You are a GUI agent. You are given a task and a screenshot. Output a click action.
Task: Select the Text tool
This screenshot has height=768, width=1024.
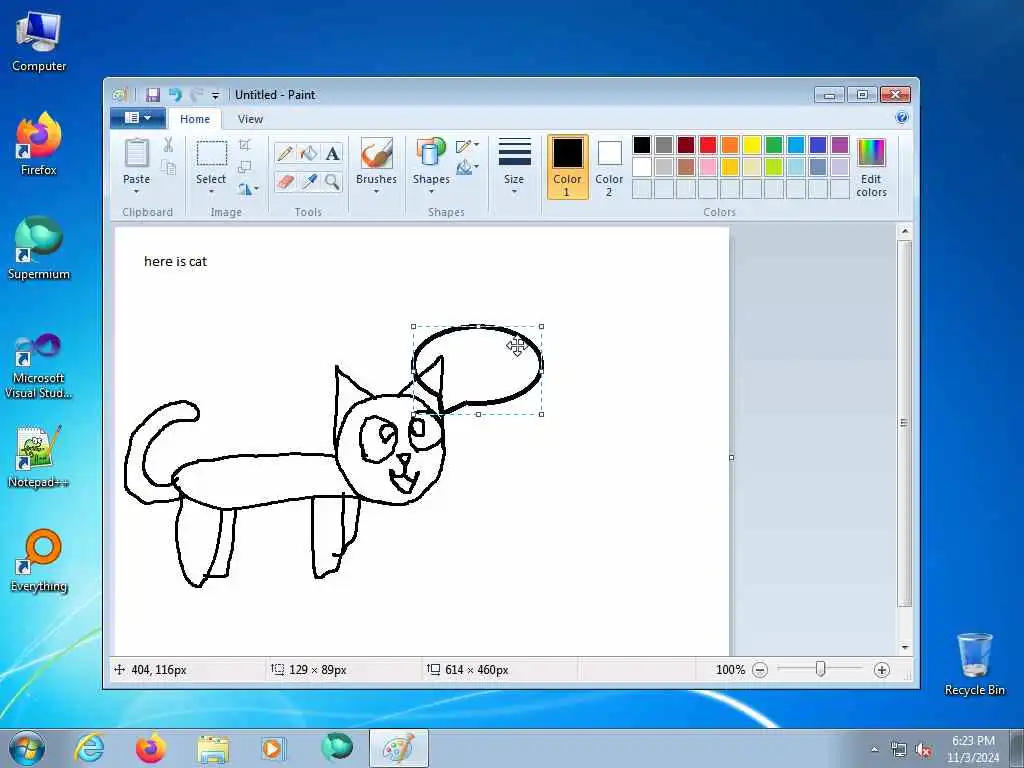click(332, 153)
